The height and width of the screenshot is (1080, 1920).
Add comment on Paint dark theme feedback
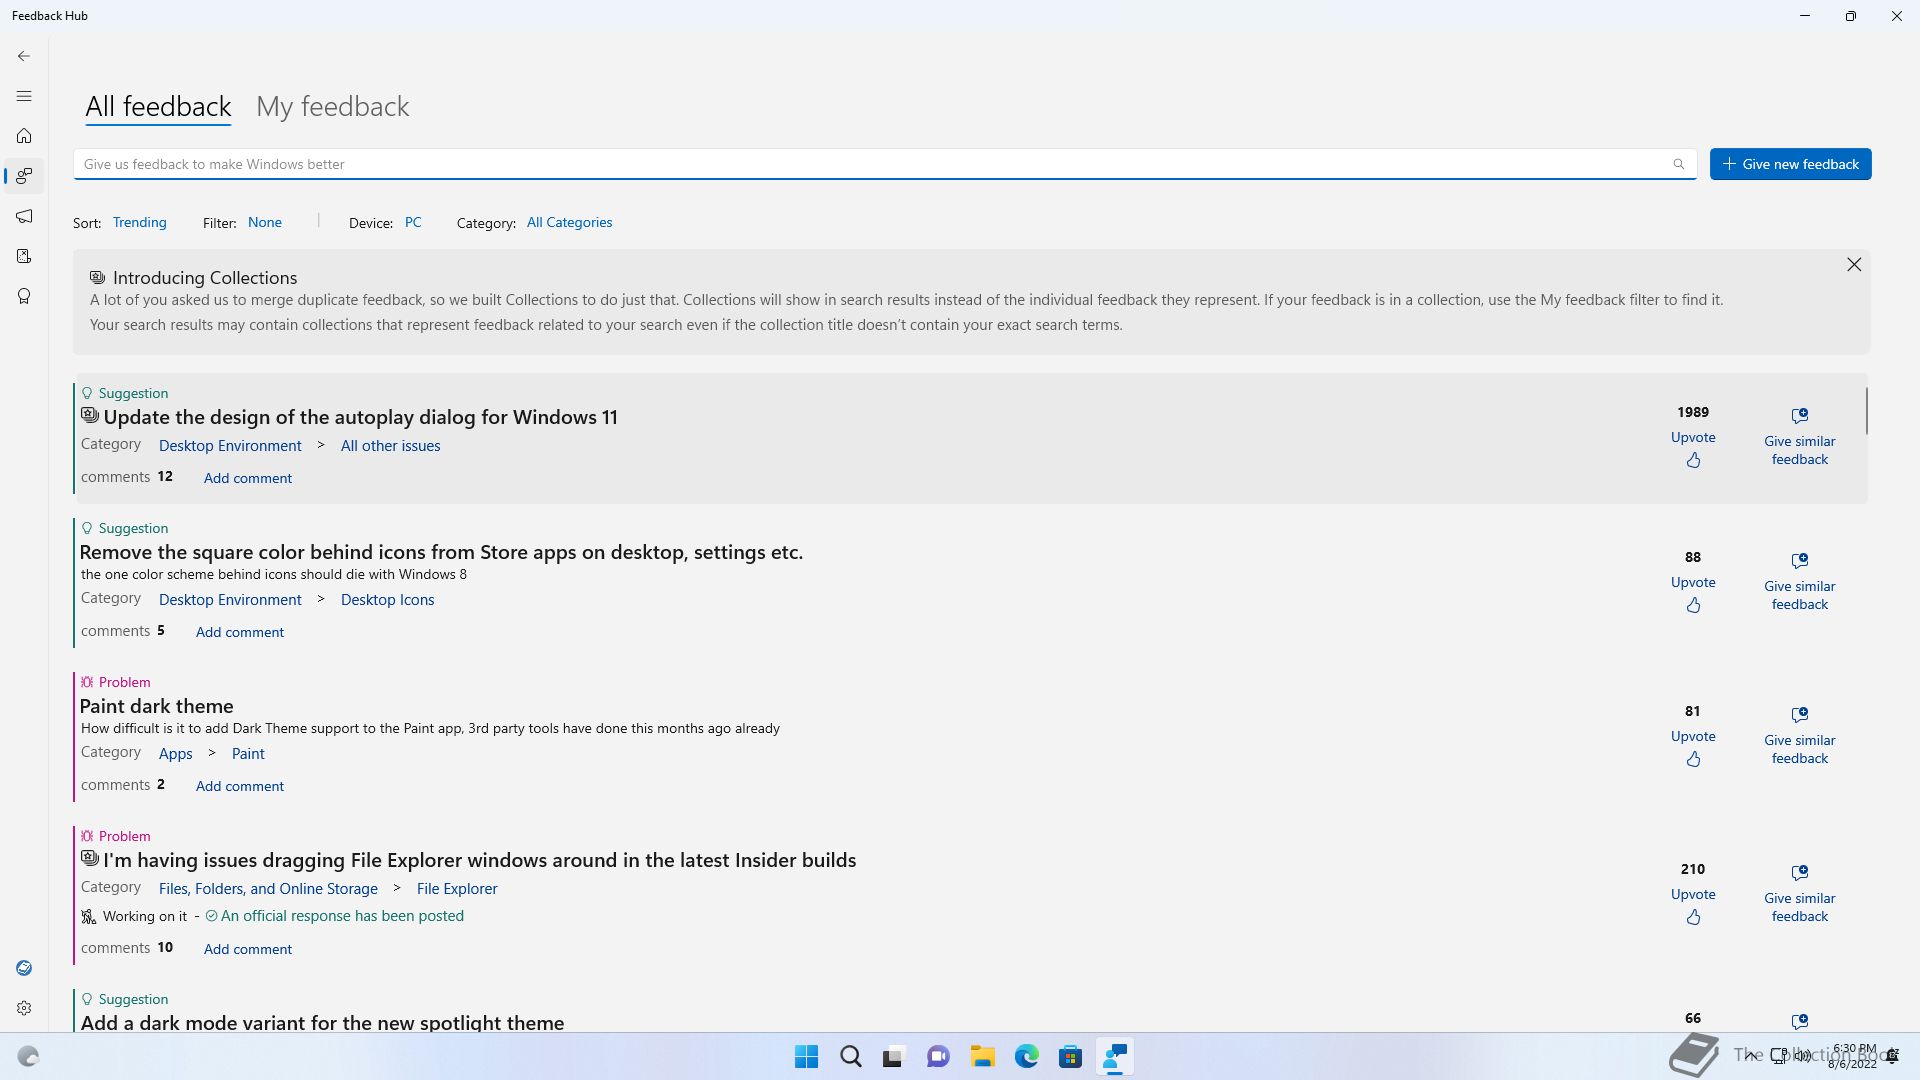click(x=240, y=786)
